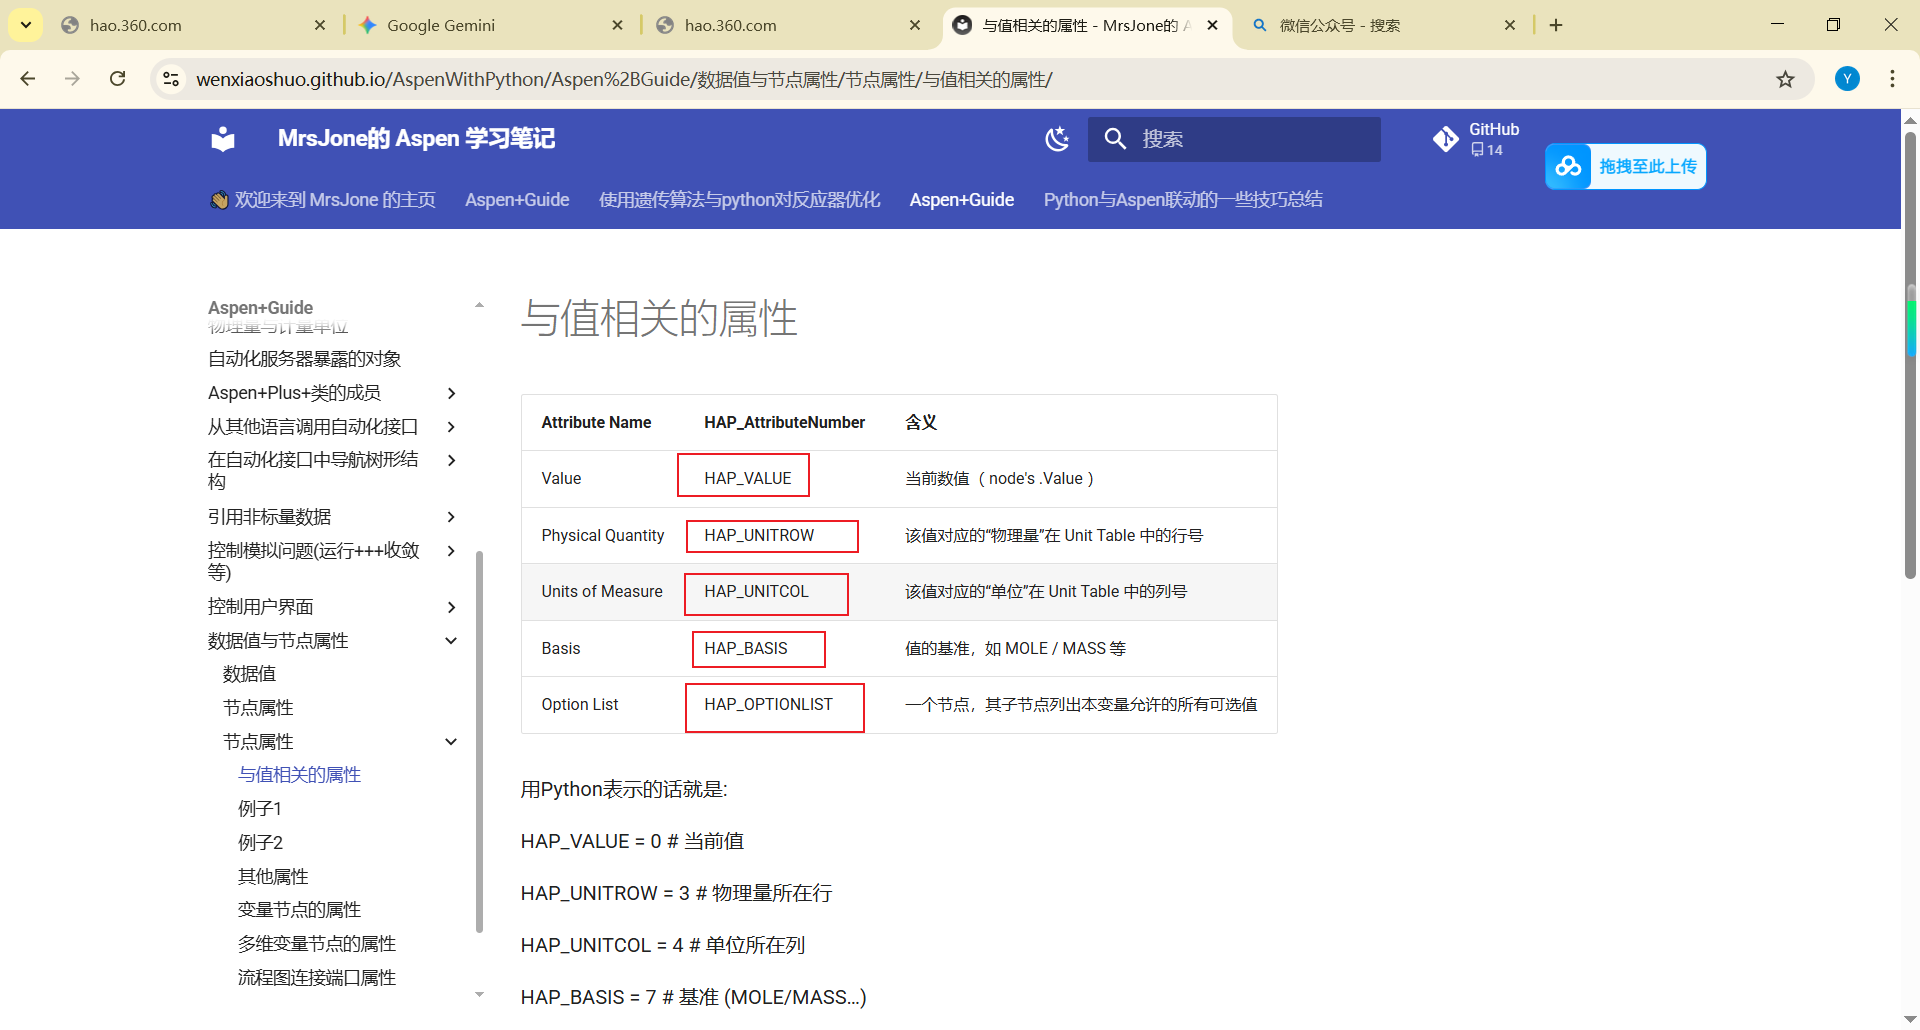View site information icon in address bar

click(172, 79)
